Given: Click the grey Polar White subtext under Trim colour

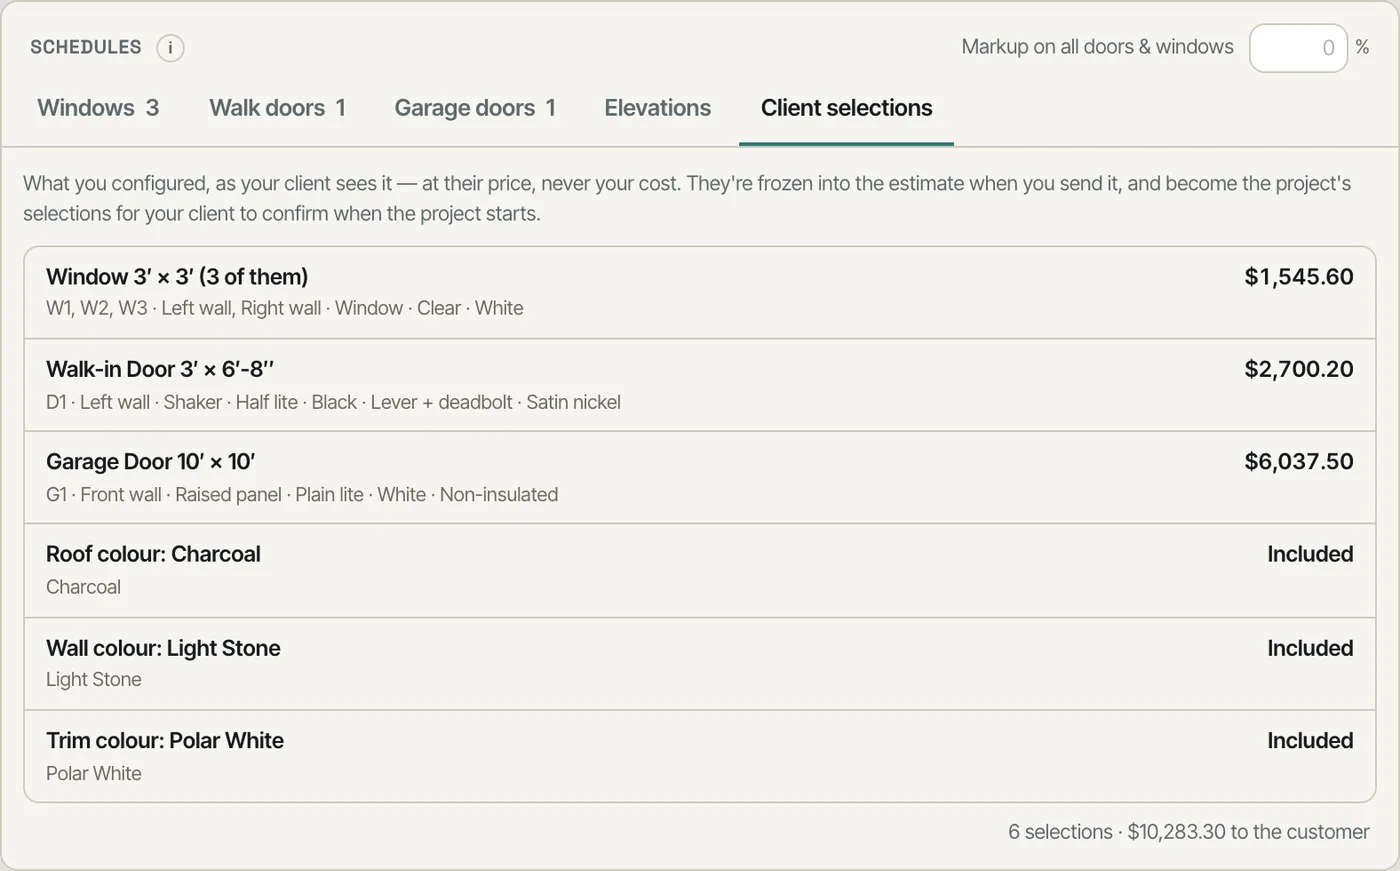Looking at the screenshot, I should [94, 773].
